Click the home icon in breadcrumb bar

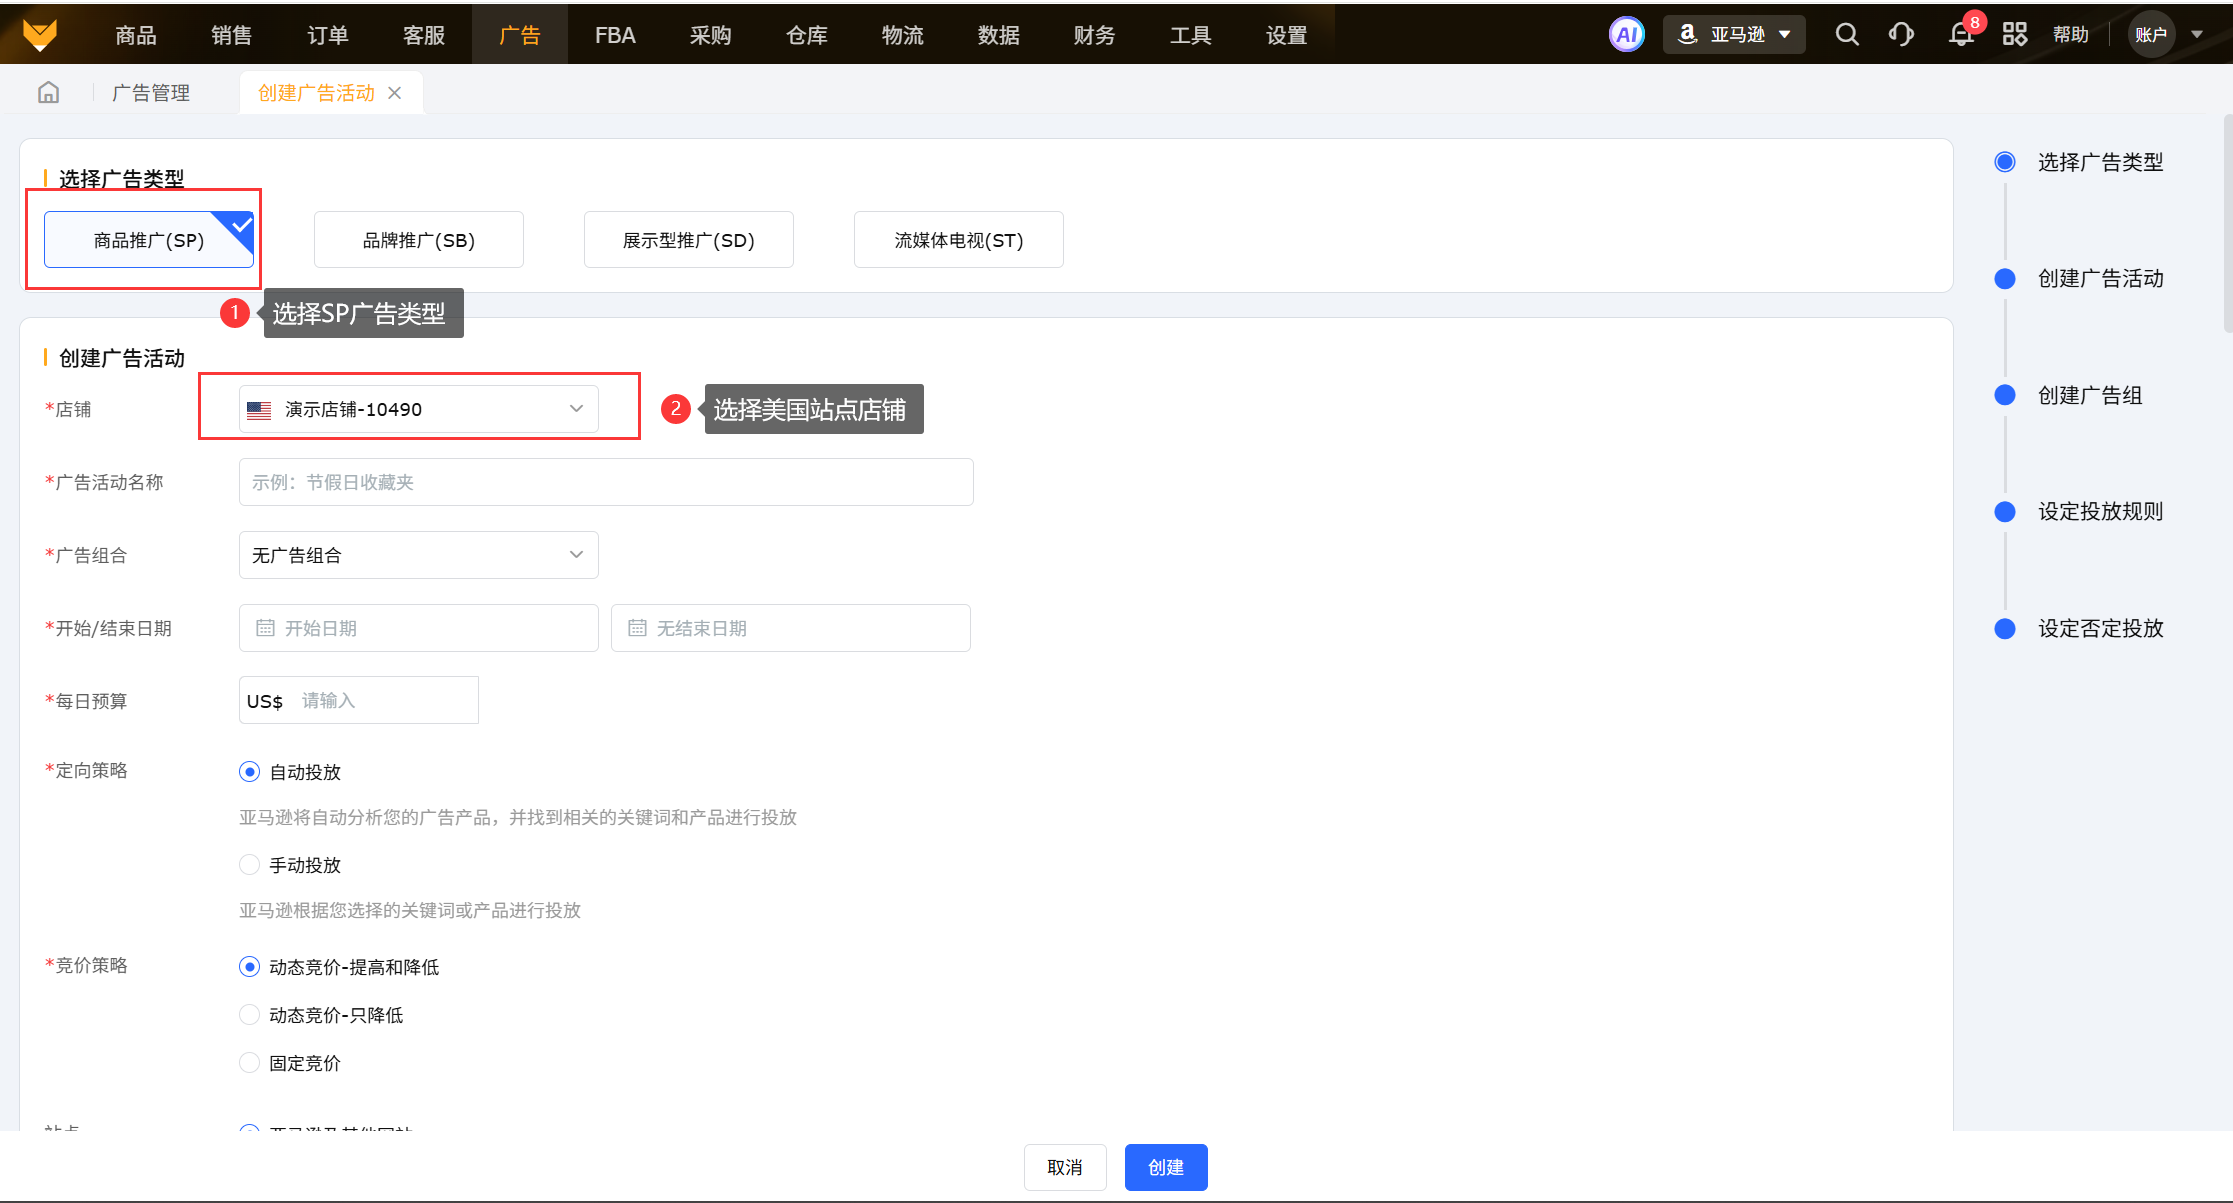click(48, 93)
